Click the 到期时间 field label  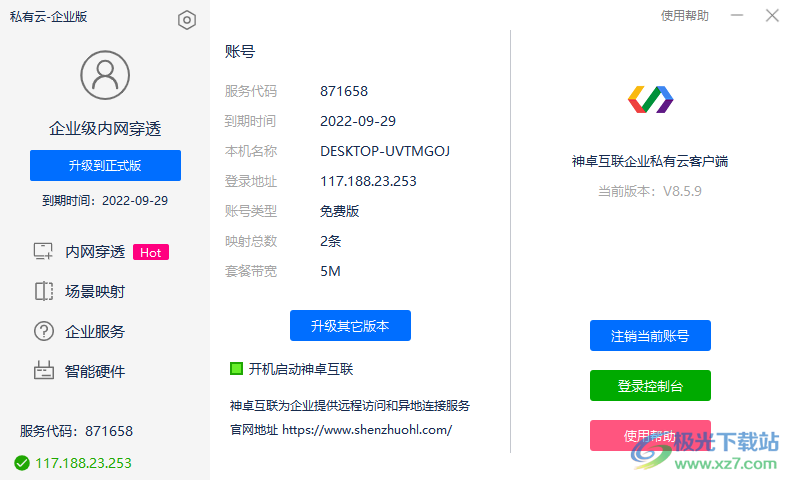250,121
